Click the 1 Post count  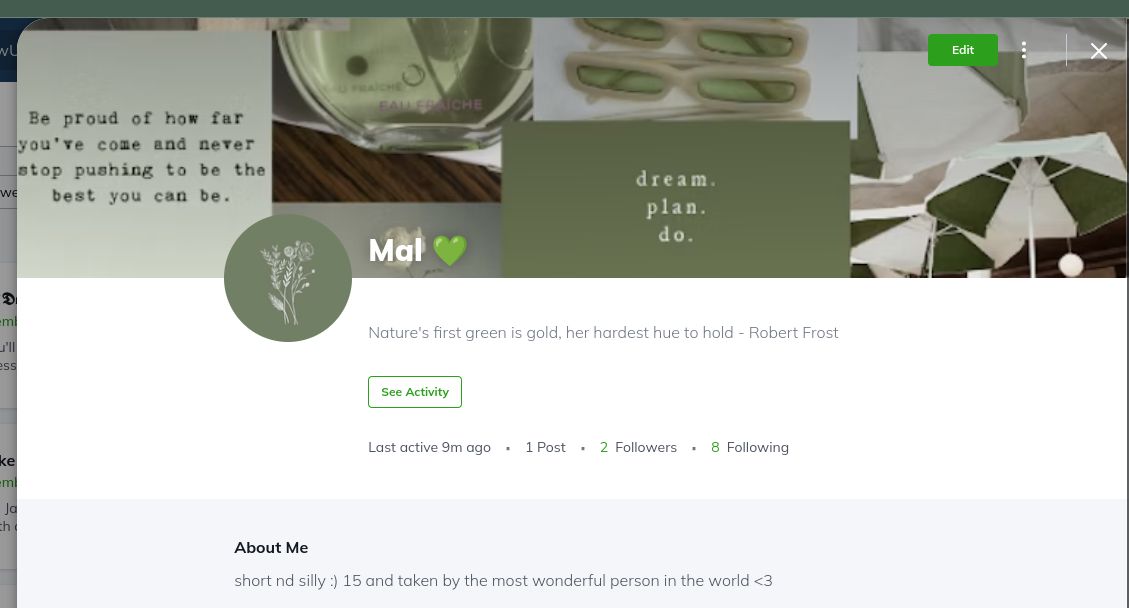pyautogui.click(x=545, y=447)
